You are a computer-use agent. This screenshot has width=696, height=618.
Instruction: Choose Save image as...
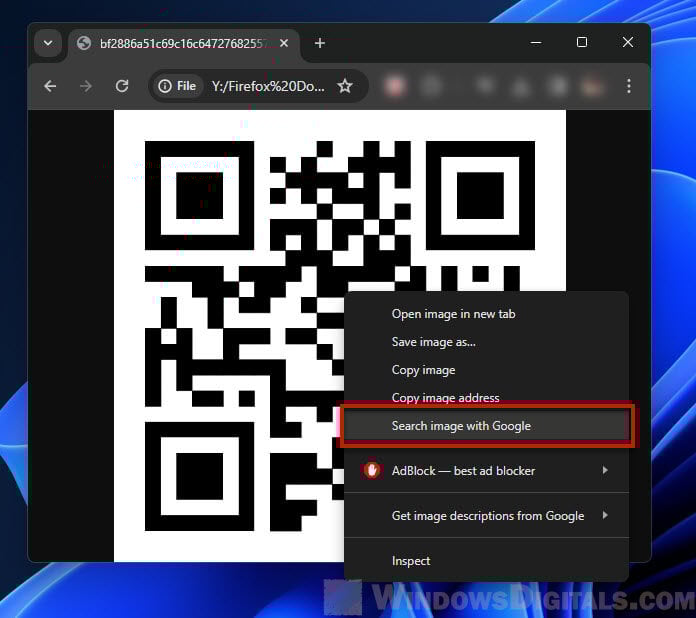point(486,342)
